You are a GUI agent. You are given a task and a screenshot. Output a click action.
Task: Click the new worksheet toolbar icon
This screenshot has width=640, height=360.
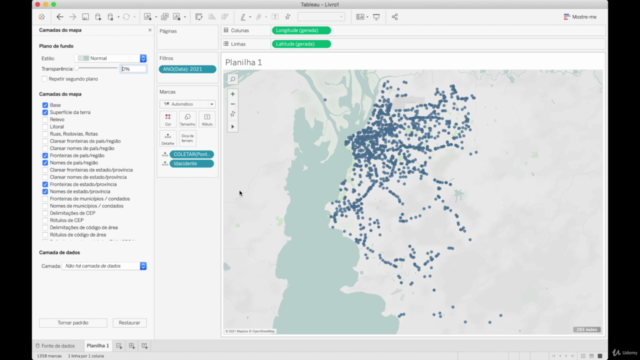148,17
